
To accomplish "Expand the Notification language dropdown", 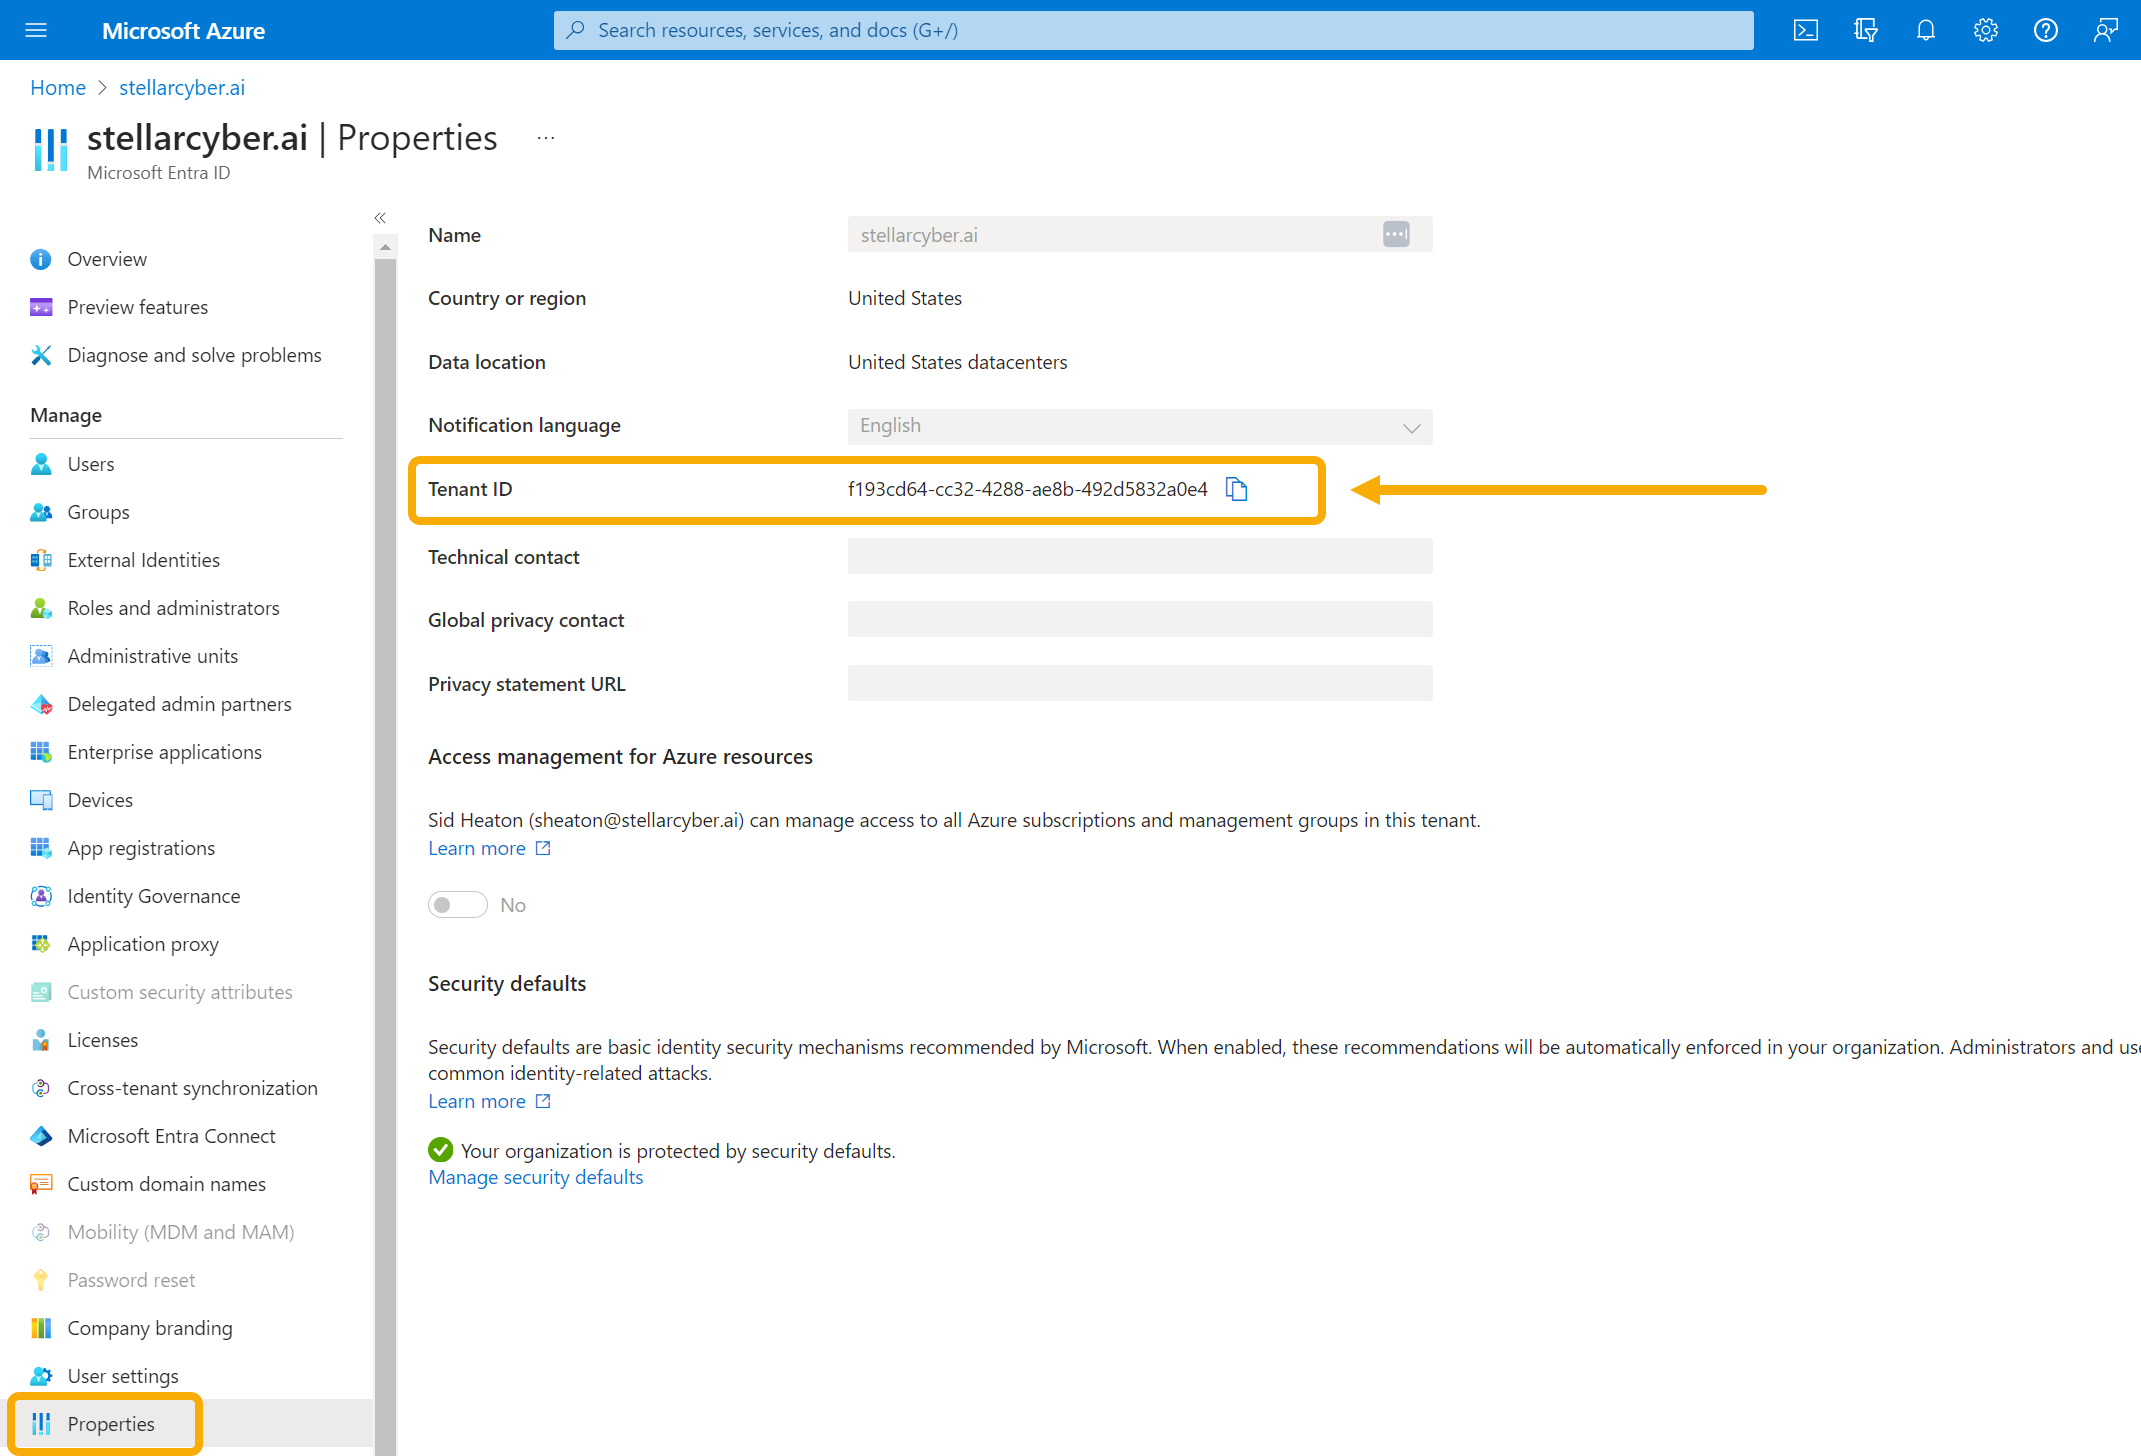I will 1139,426.
